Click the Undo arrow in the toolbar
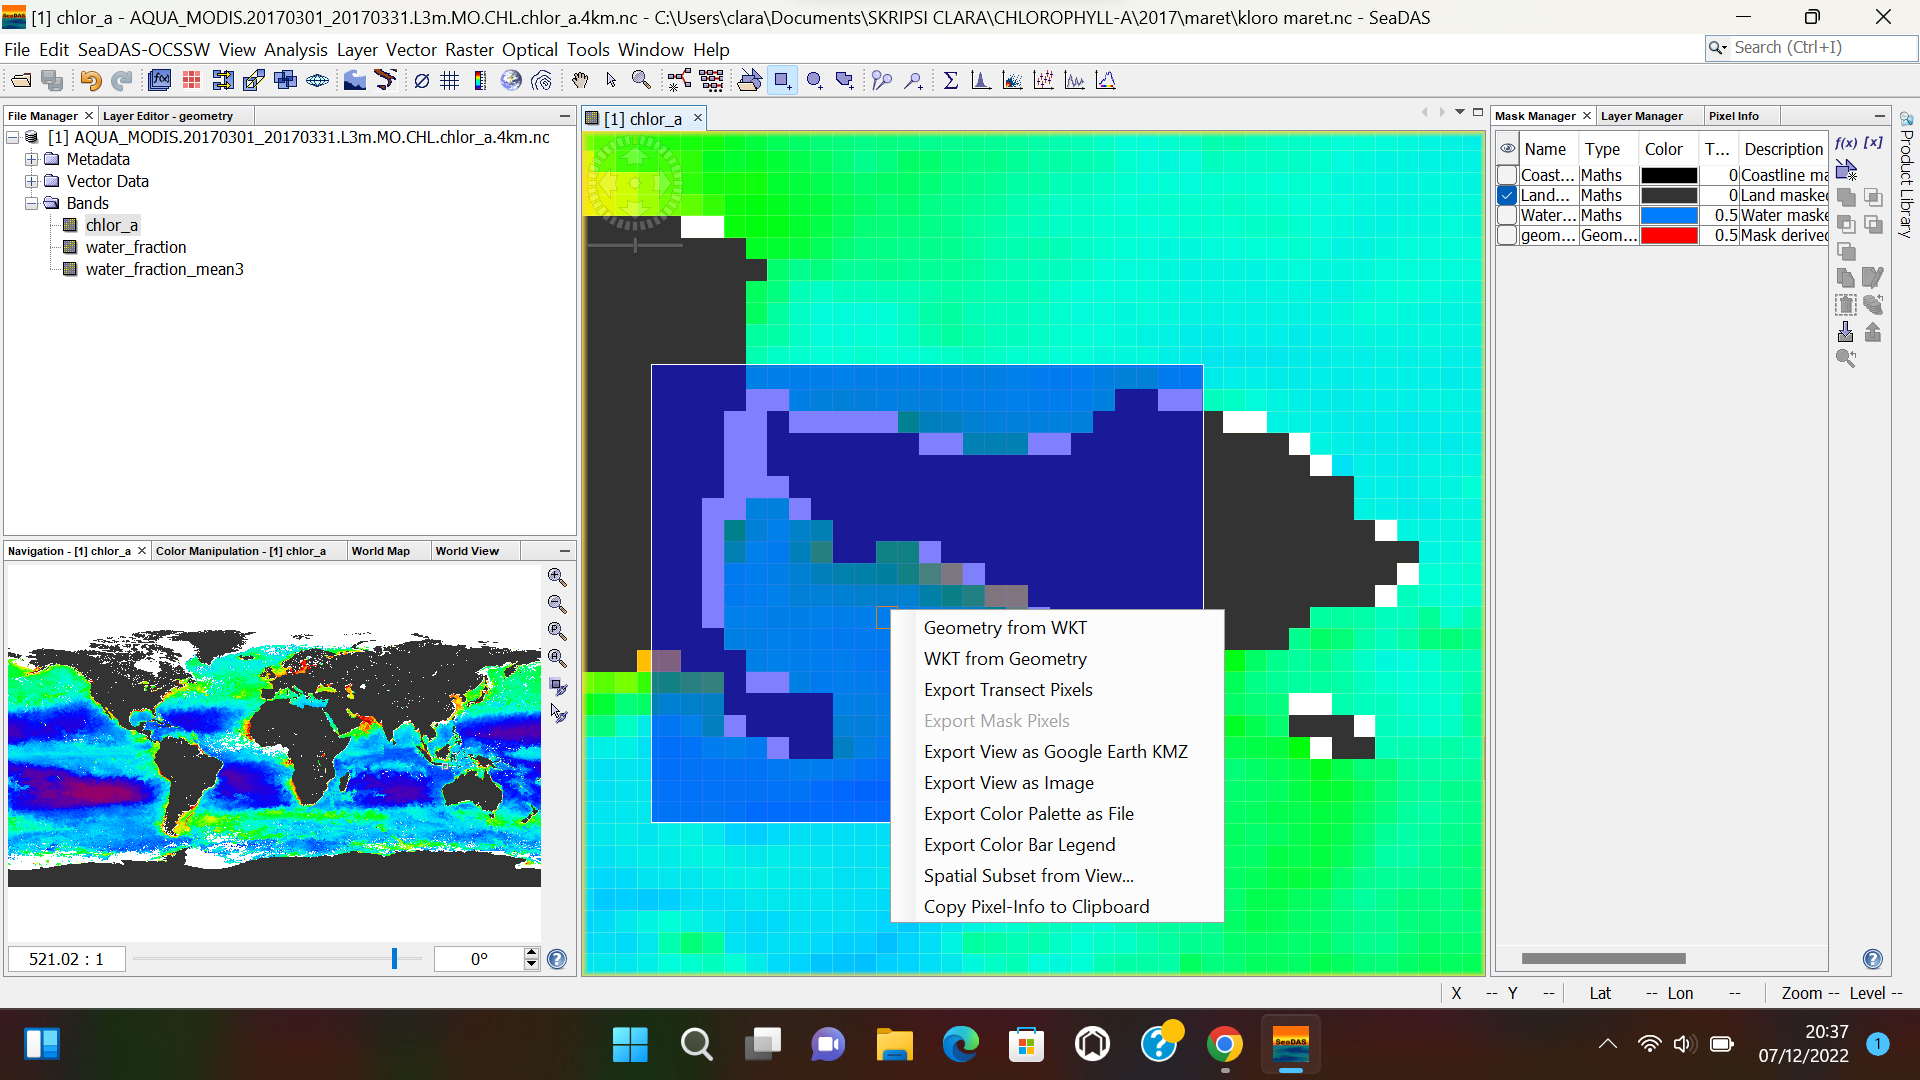 tap(91, 81)
